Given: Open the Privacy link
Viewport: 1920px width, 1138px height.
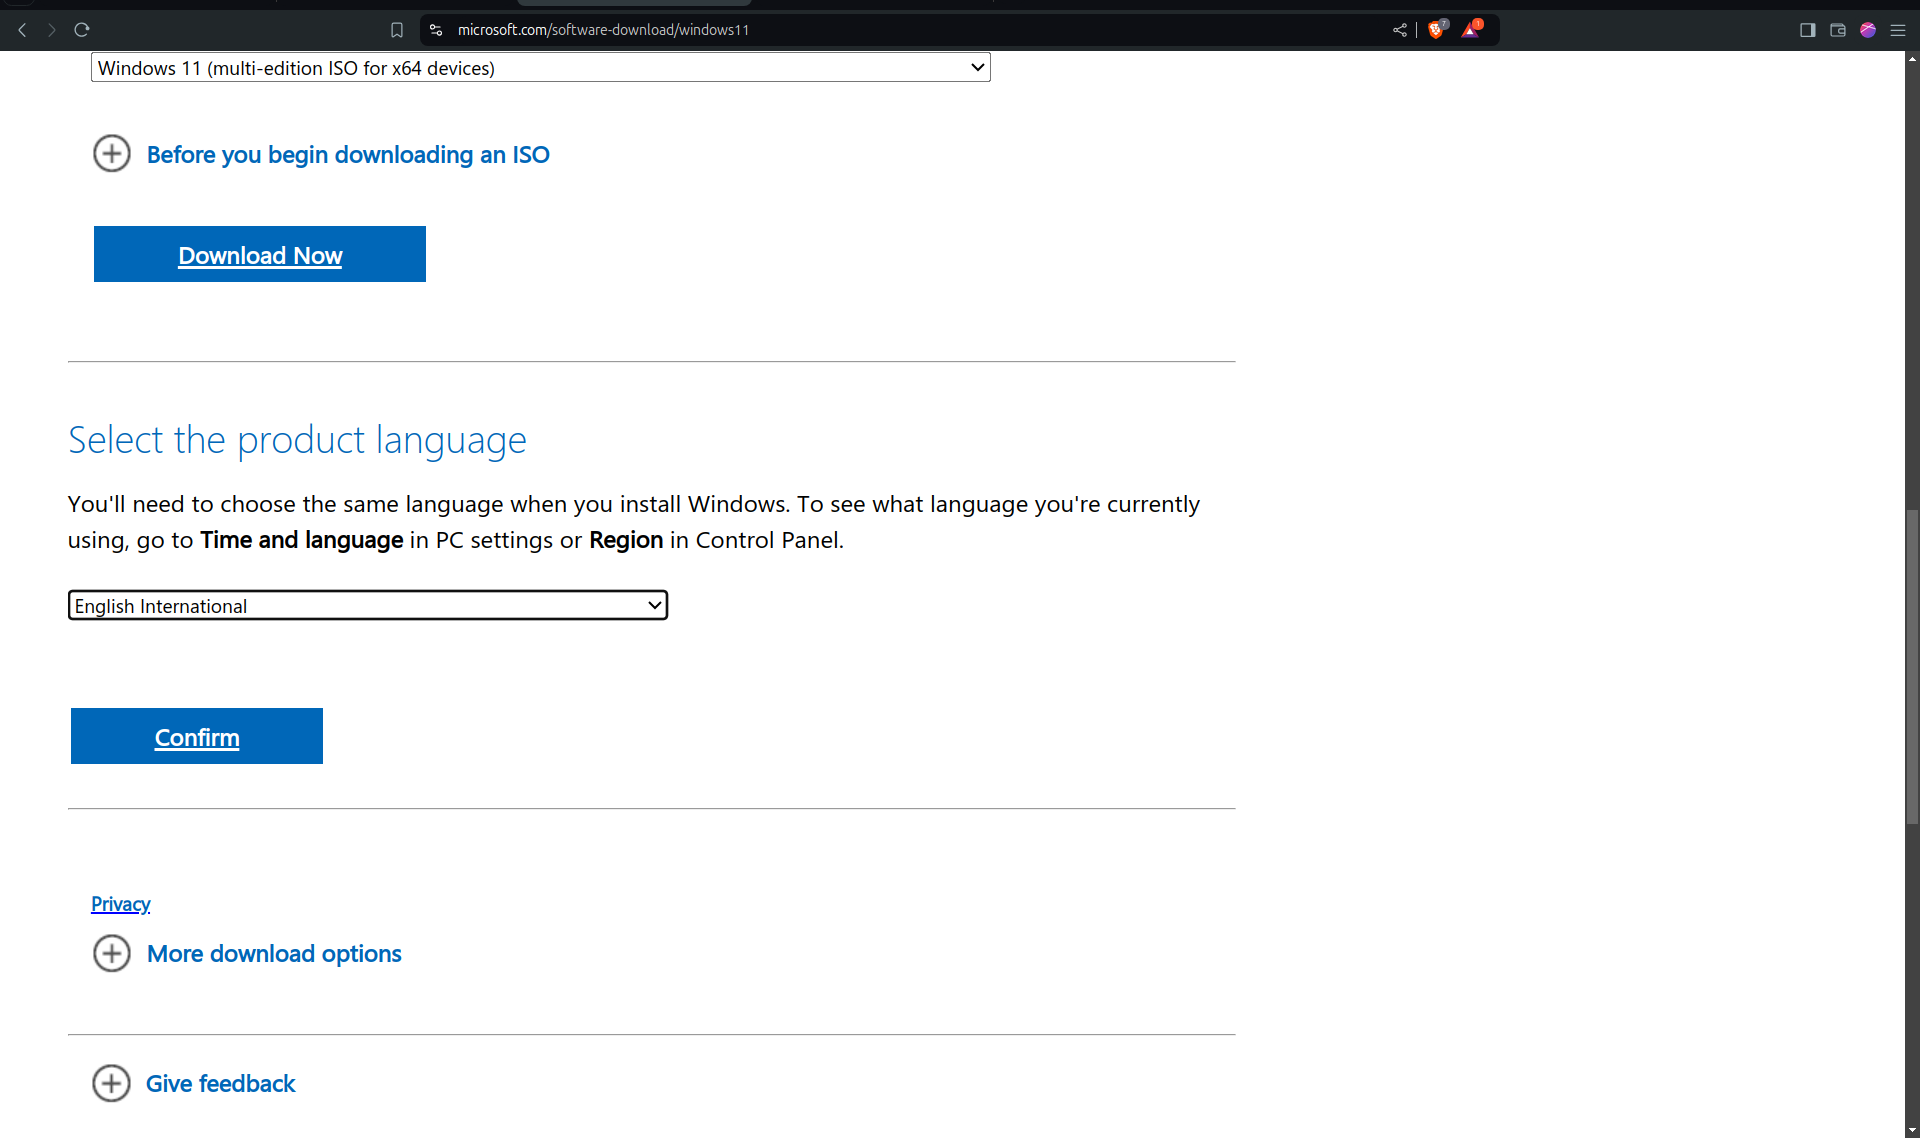Looking at the screenshot, I should [121, 904].
